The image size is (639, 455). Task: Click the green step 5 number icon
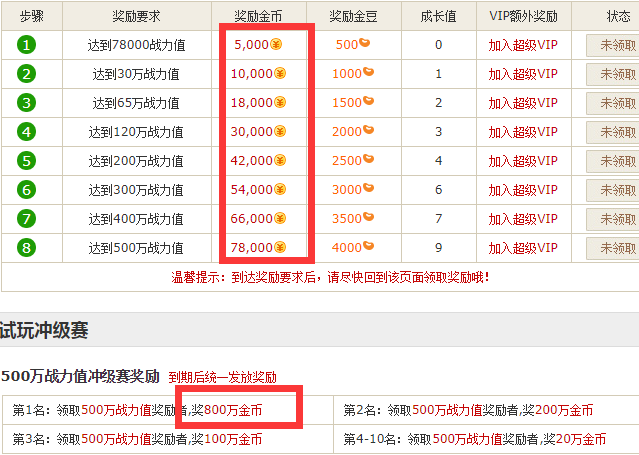click(x=26, y=161)
